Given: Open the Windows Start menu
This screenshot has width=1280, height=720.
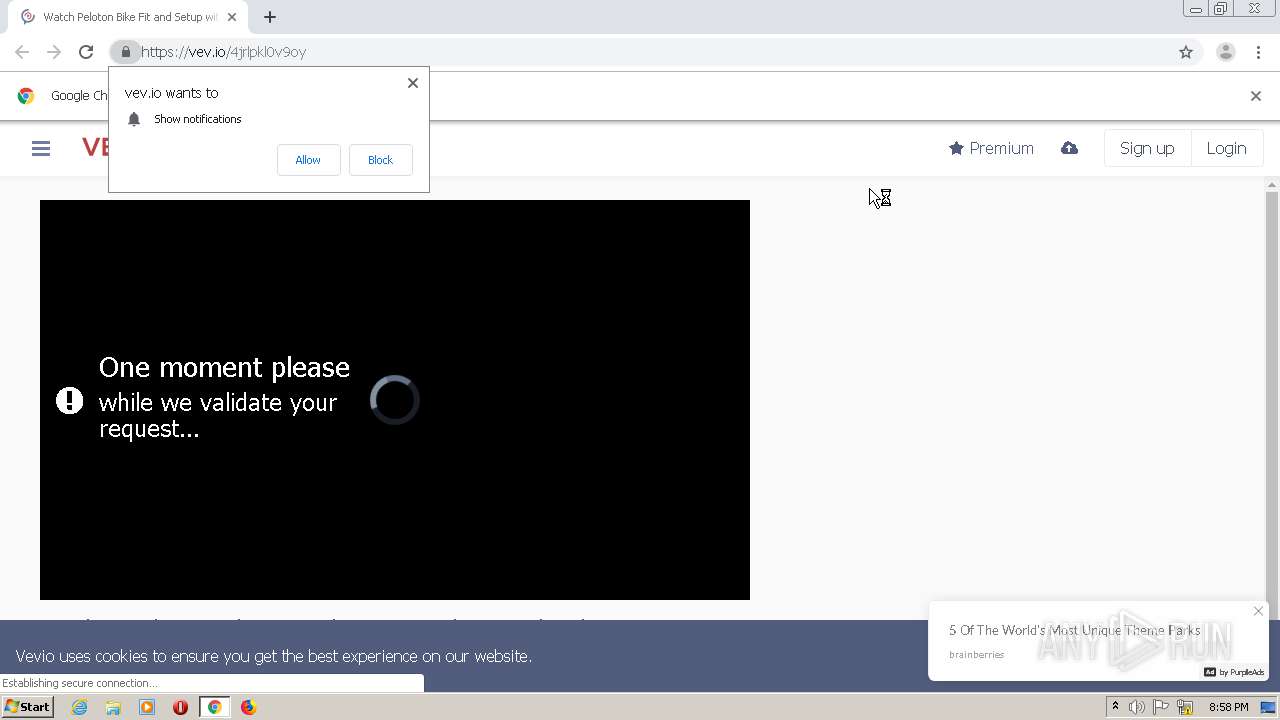Looking at the screenshot, I should point(27,707).
